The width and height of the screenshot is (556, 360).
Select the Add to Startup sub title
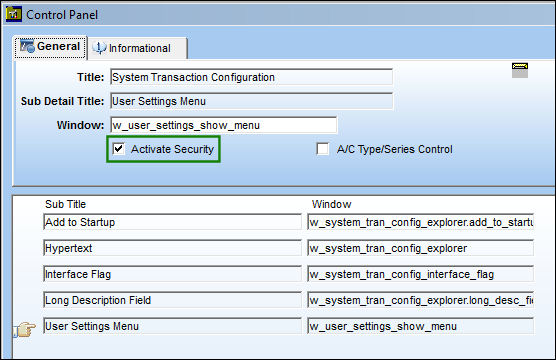pos(173,222)
